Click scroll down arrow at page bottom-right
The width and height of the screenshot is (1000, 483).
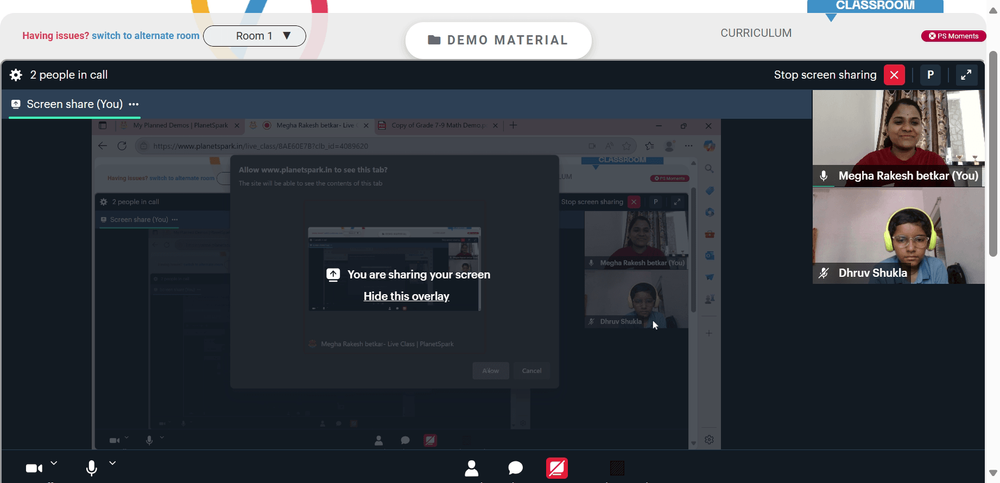pos(994,473)
